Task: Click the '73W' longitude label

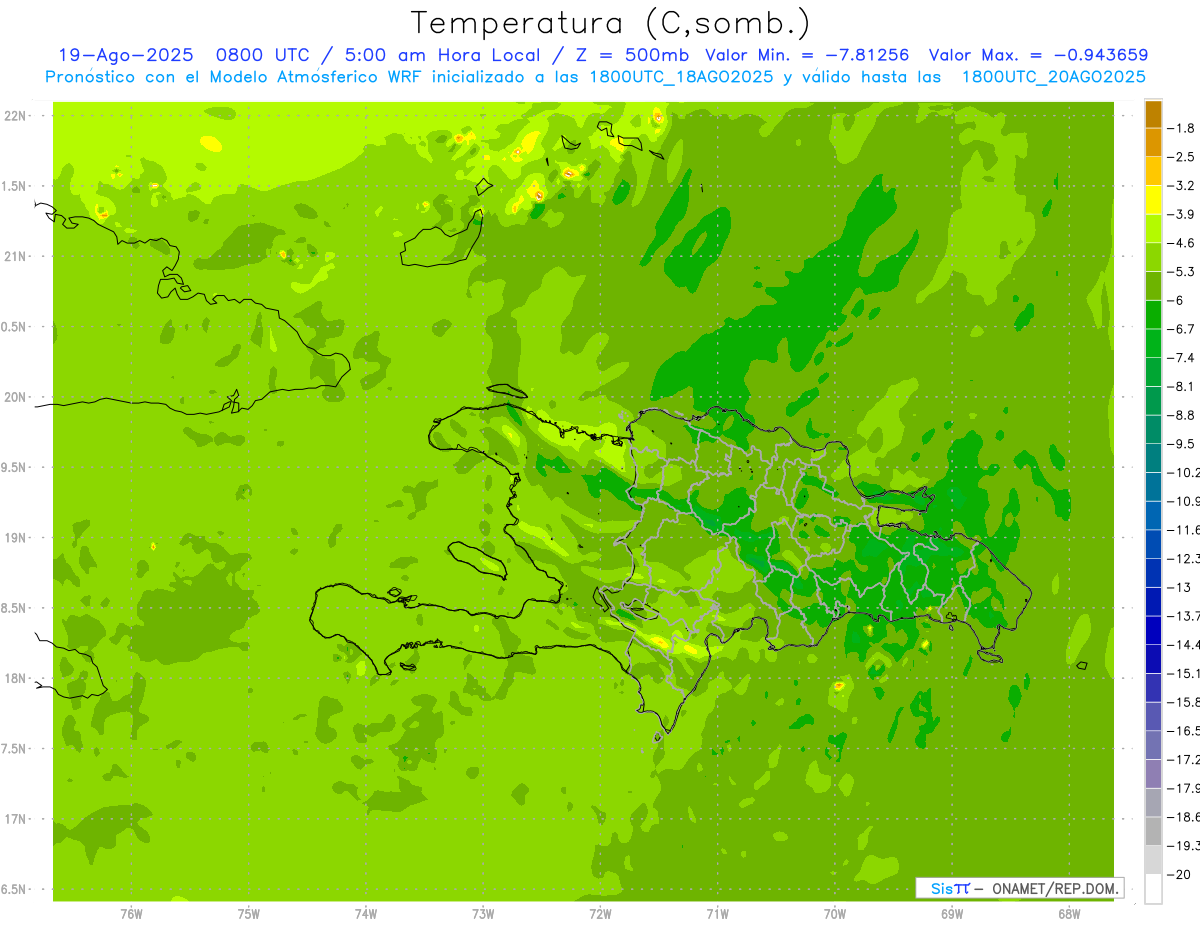Action: coord(483,913)
